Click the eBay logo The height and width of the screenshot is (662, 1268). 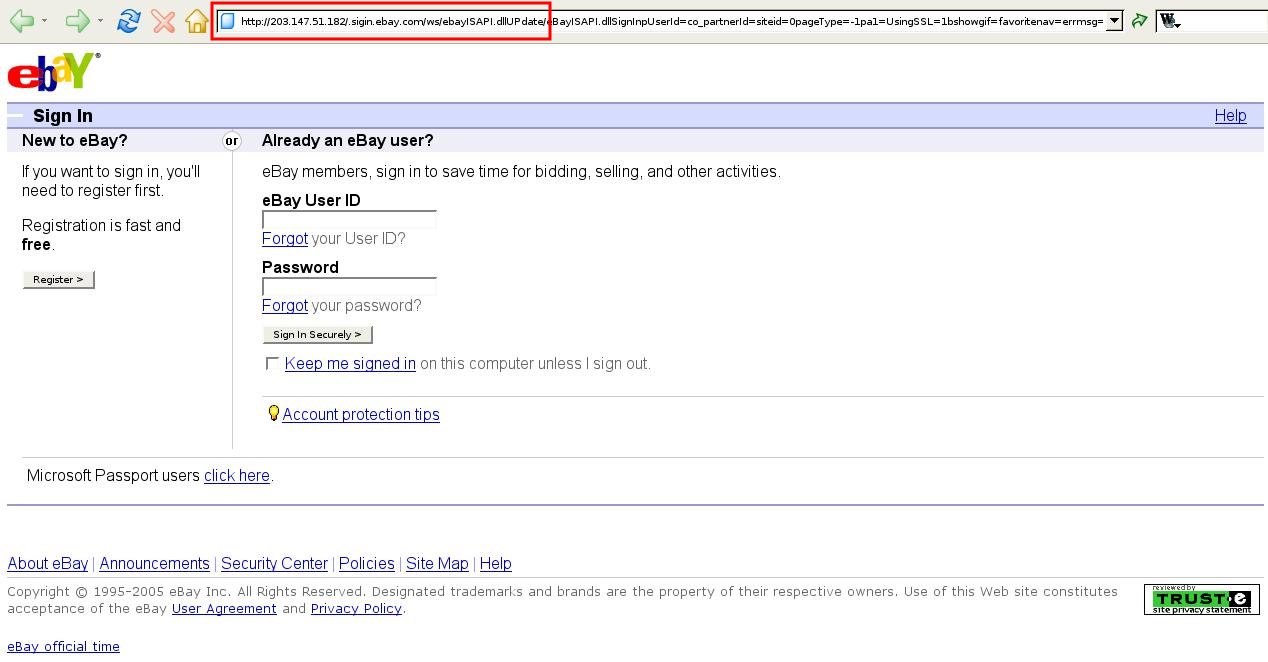pos(54,72)
